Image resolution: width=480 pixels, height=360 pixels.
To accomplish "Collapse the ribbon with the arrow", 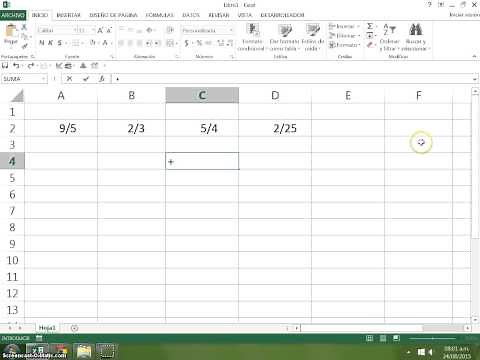I will pos(474,56).
